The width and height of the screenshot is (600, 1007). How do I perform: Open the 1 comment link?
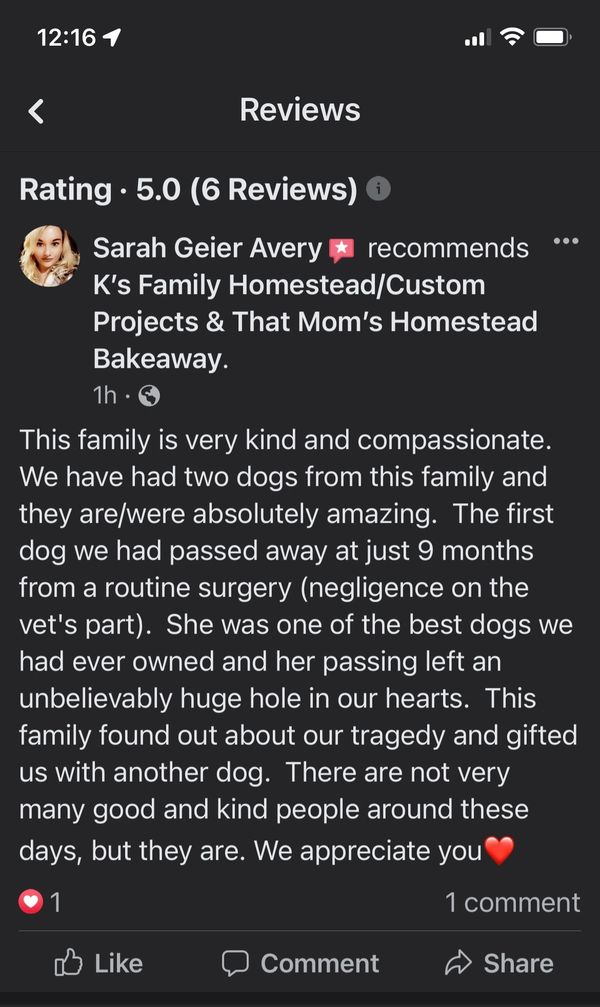point(512,902)
